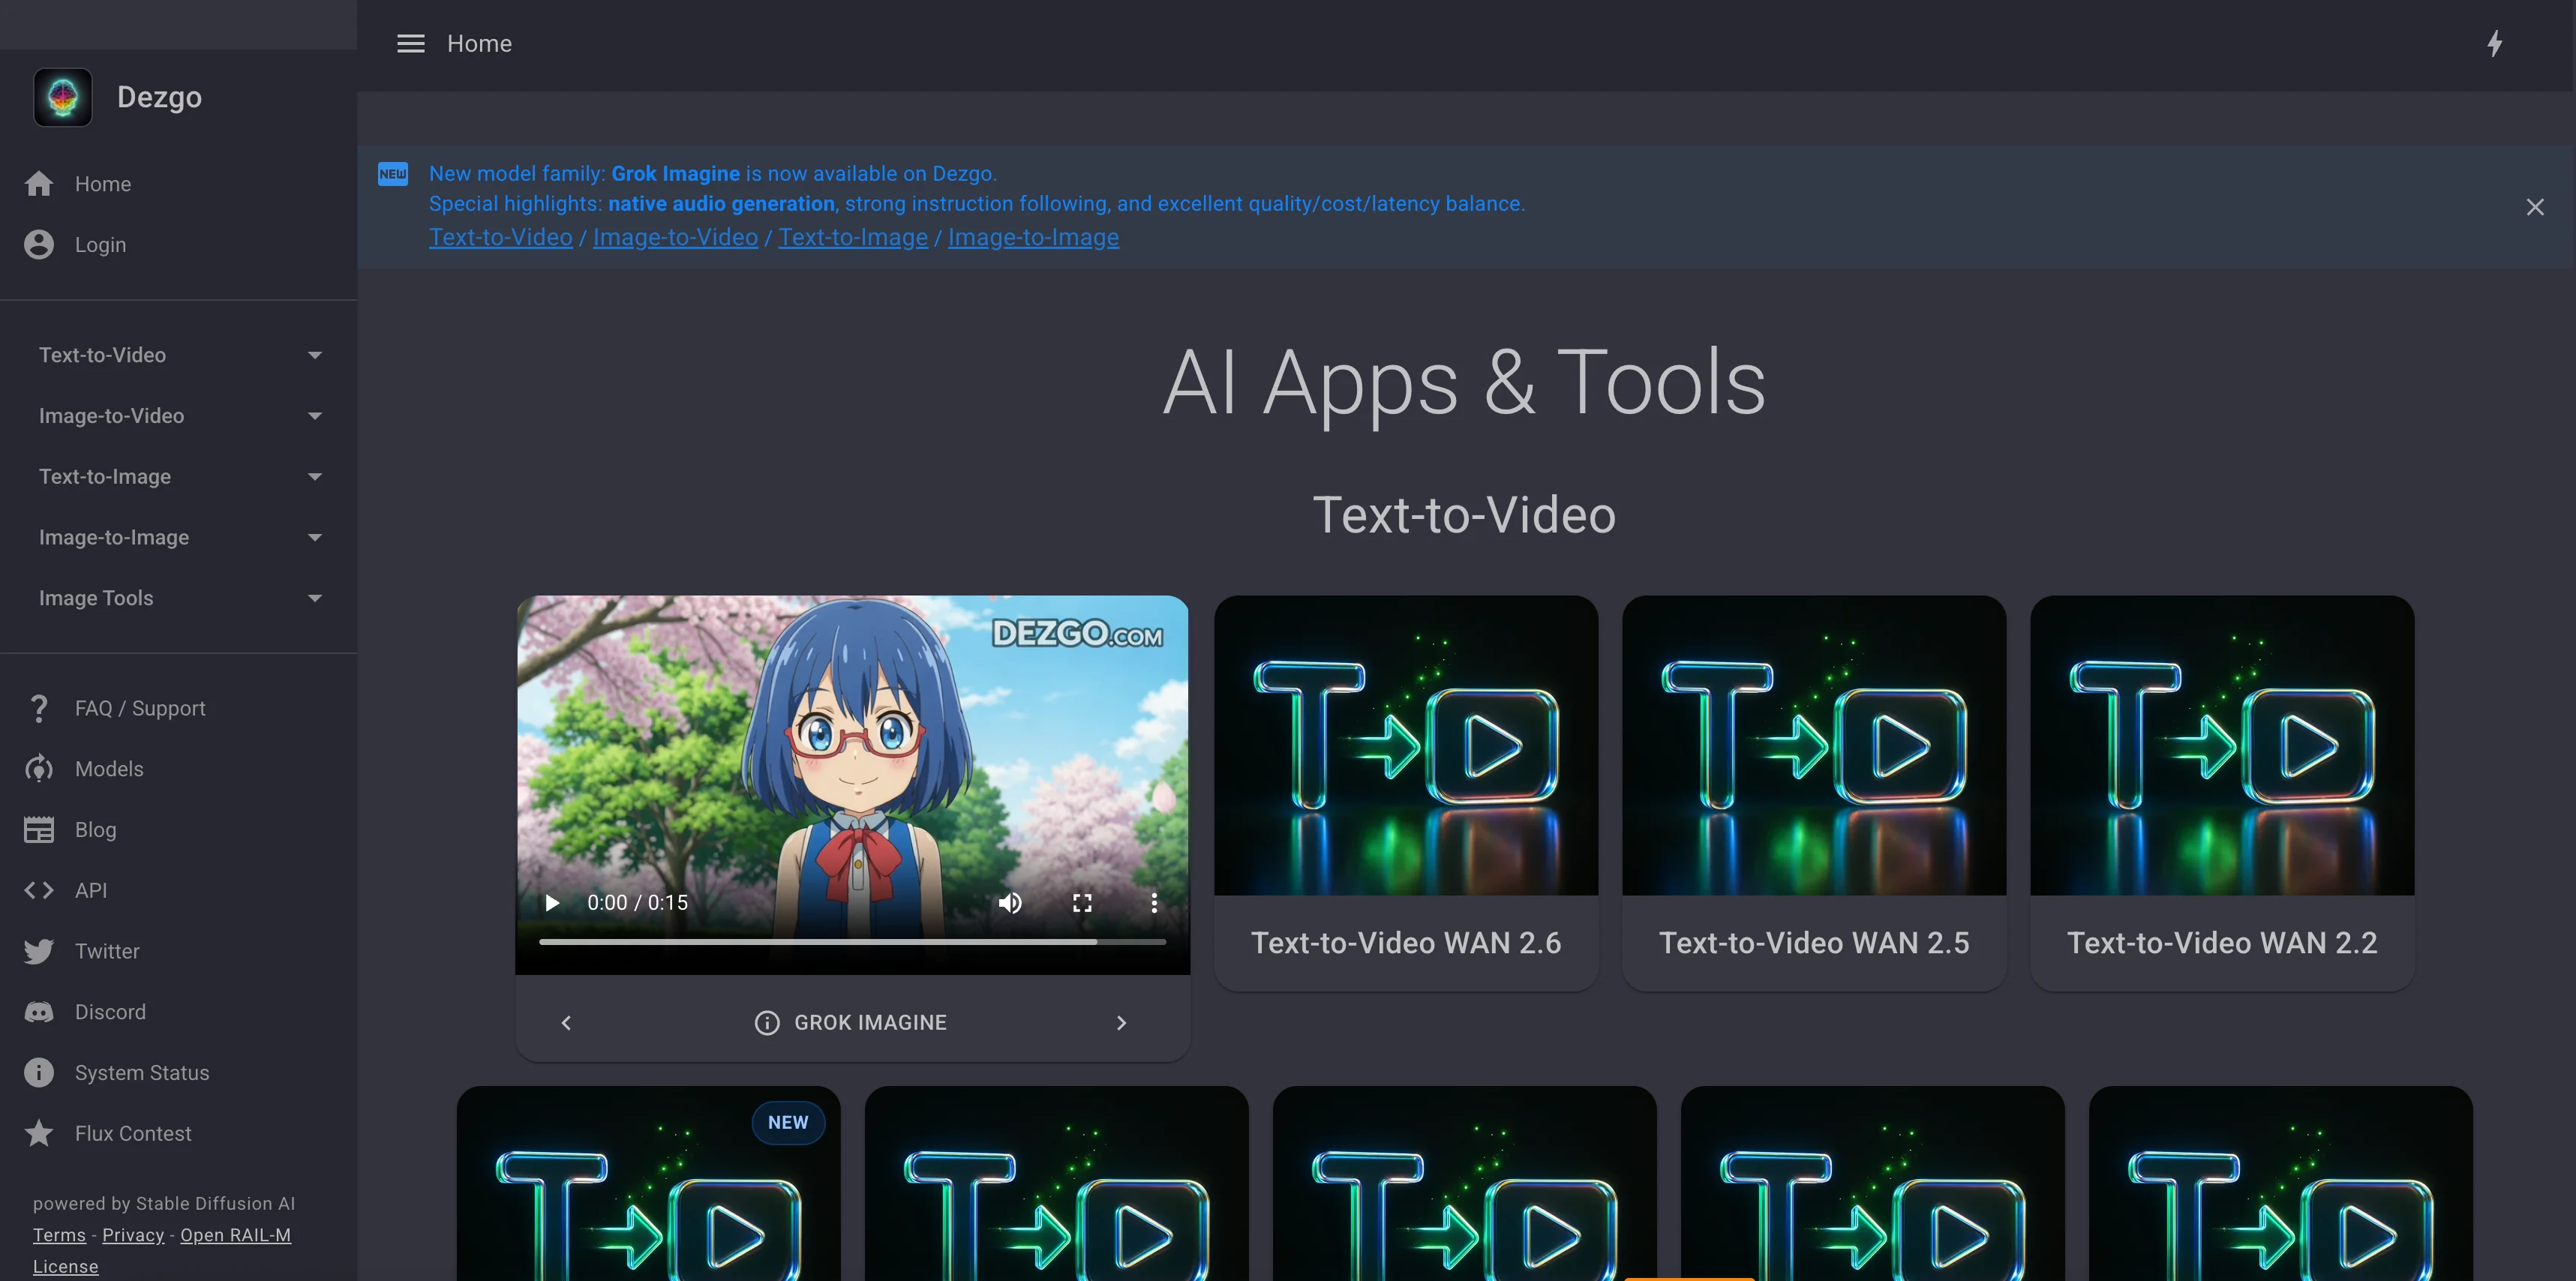Click the 0:00 / 0:15 video time
The width and height of the screenshot is (2576, 1281).
[x=637, y=903]
